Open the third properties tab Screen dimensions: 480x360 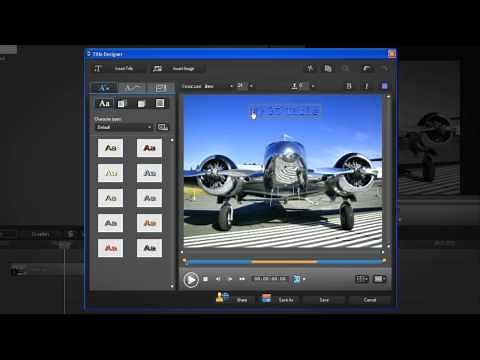(161, 88)
